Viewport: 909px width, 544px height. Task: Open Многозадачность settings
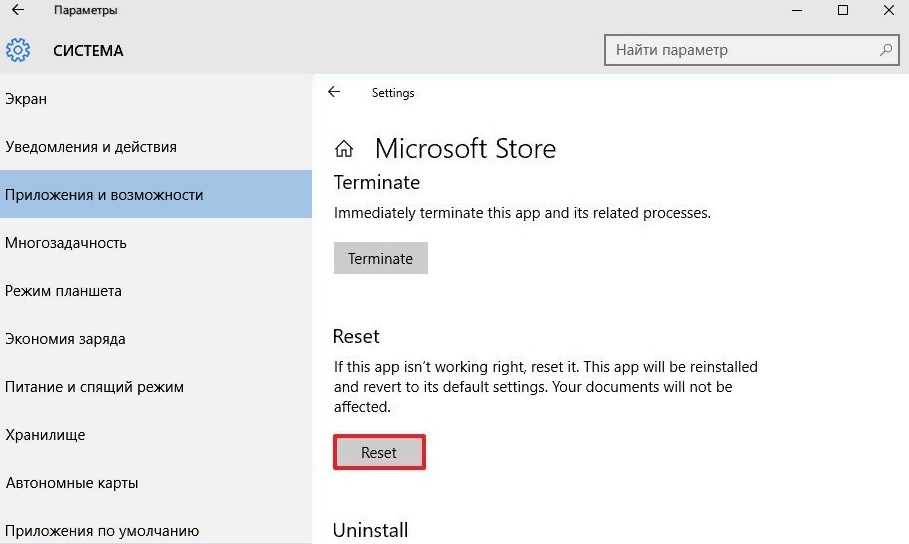click(156, 242)
